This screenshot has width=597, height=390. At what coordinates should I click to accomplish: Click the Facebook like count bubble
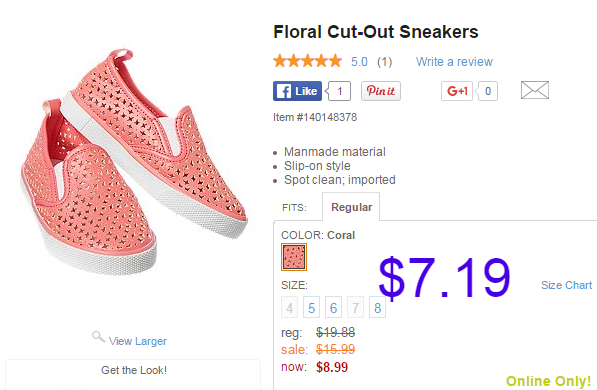[339, 91]
